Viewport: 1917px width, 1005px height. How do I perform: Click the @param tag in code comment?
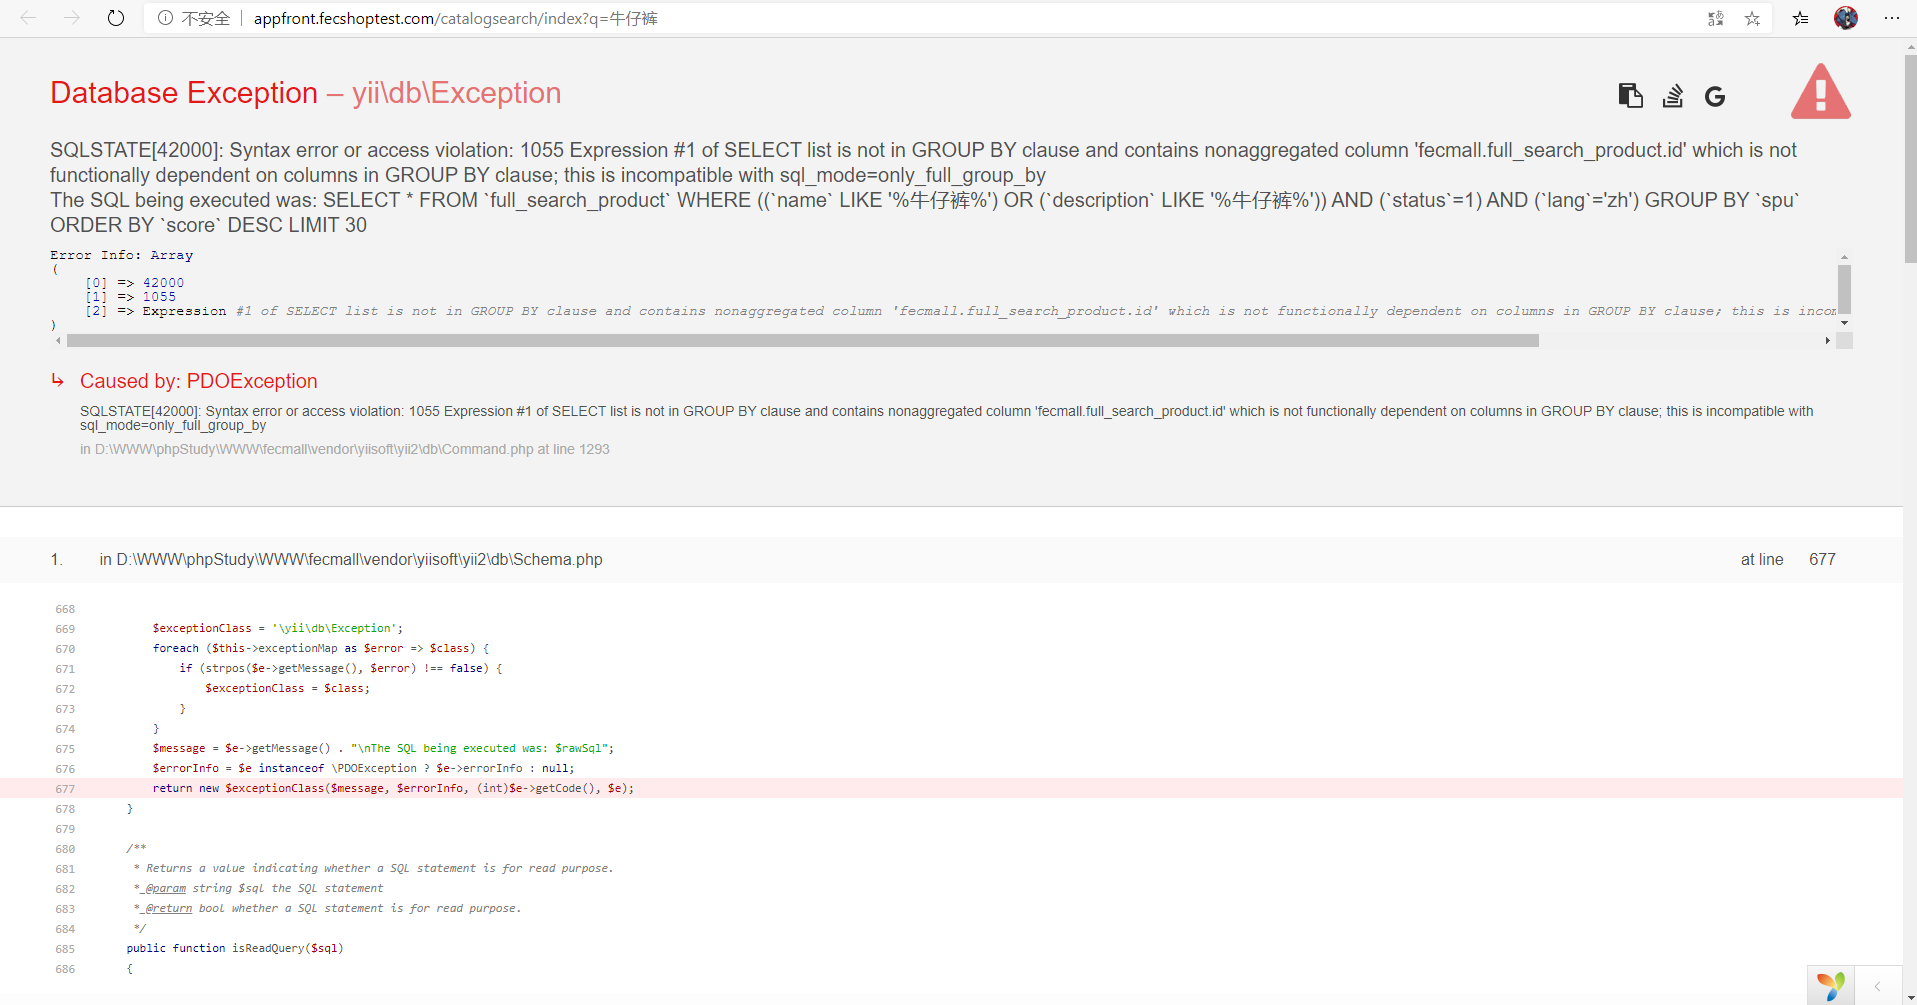166,888
